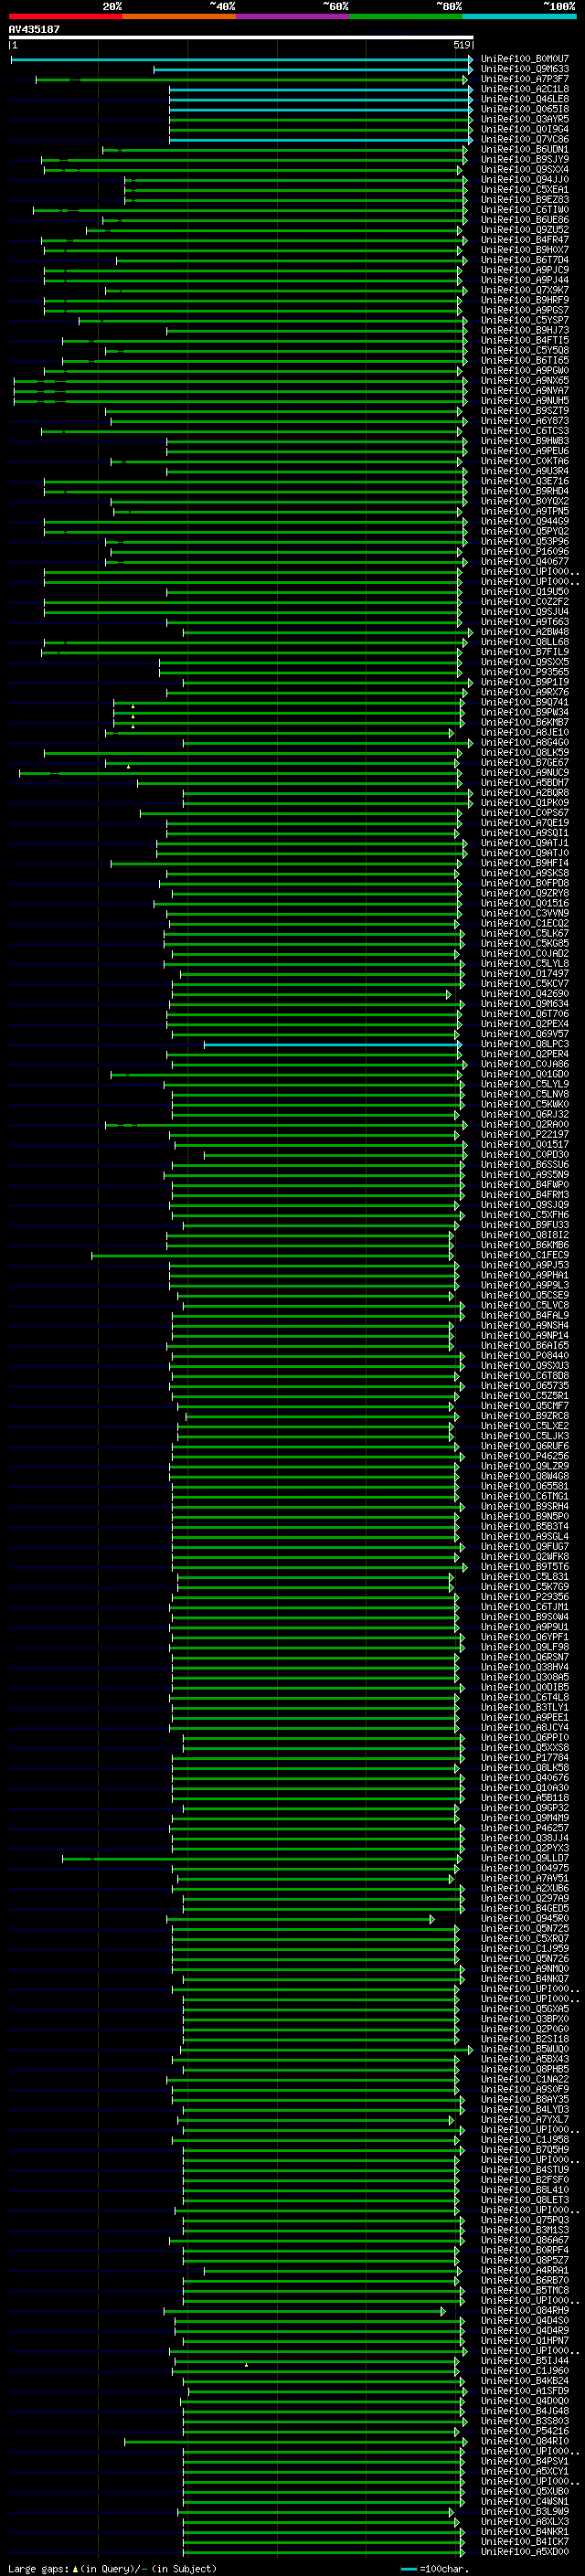
Task: Click the UniRef100_A9NVA7 subject name
Action: point(524,391)
